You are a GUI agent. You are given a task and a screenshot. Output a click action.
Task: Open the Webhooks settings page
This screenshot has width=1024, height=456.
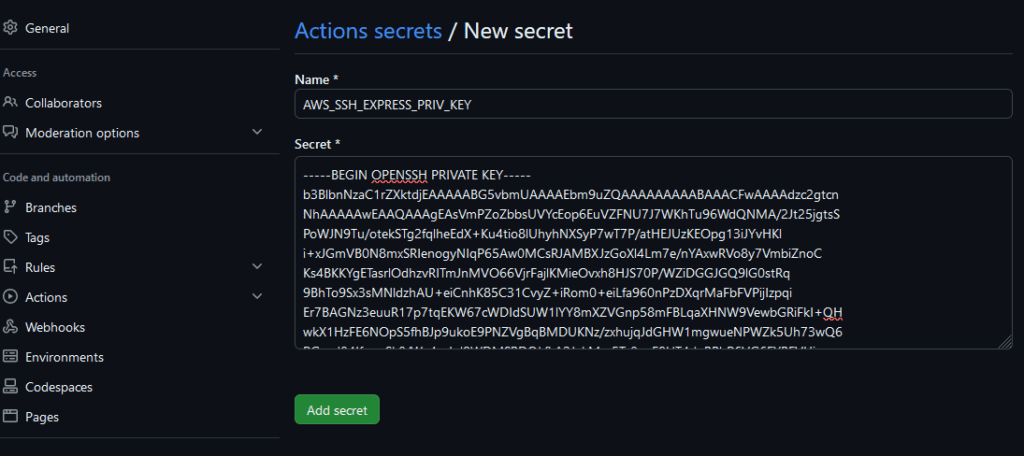pyautogui.click(x=55, y=327)
